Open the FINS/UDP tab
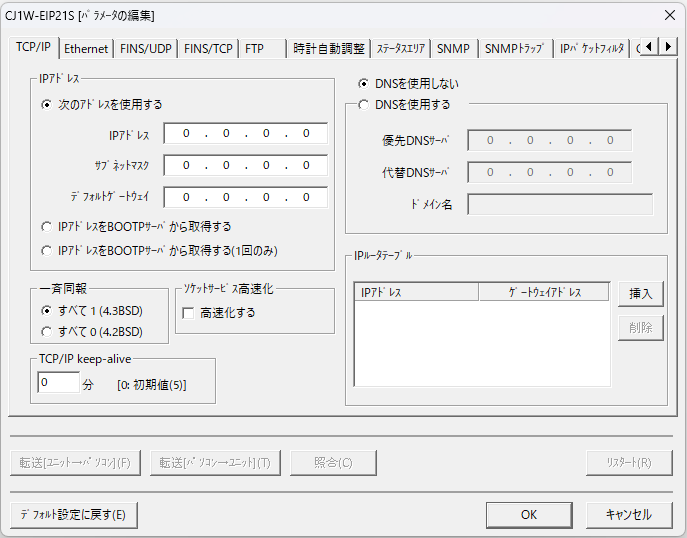 [145, 49]
